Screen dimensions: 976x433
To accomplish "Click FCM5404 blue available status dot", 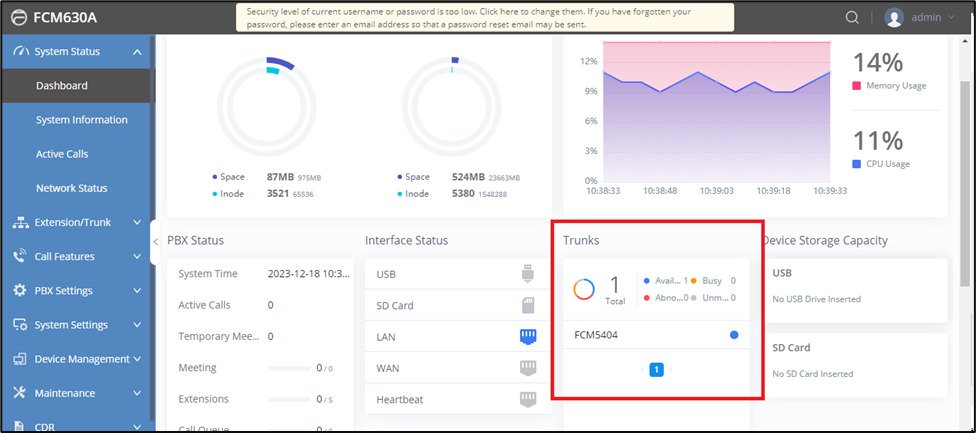I will [x=734, y=335].
